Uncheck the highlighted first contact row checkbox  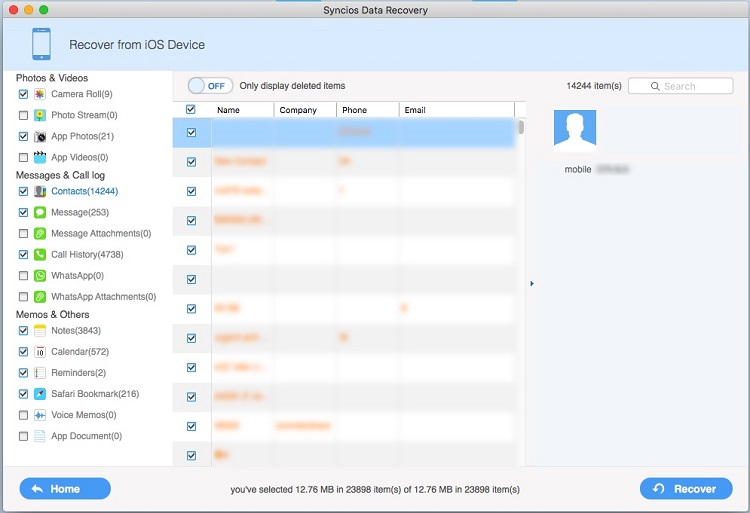coord(191,132)
